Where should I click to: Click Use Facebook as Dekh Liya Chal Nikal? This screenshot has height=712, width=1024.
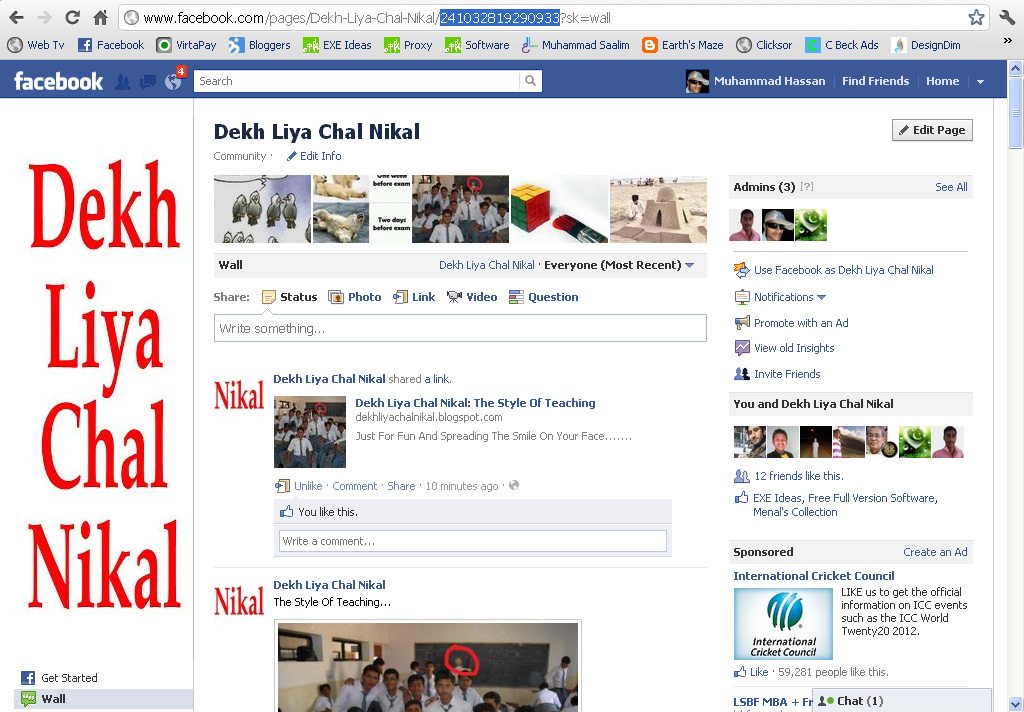pyautogui.click(x=843, y=270)
